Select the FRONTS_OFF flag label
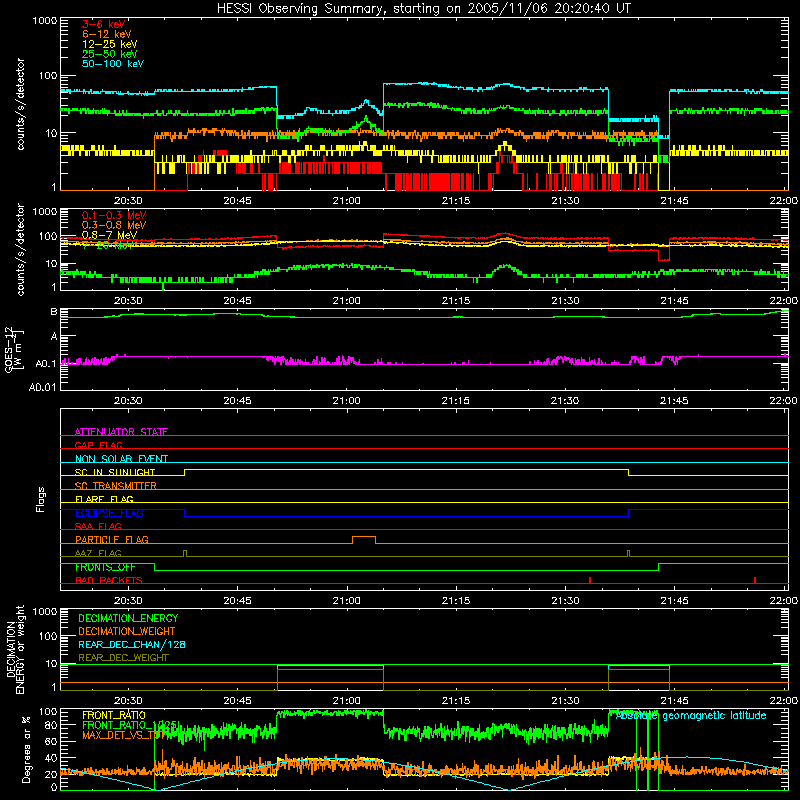The width and height of the screenshot is (800, 800). click(x=105, y=567)
